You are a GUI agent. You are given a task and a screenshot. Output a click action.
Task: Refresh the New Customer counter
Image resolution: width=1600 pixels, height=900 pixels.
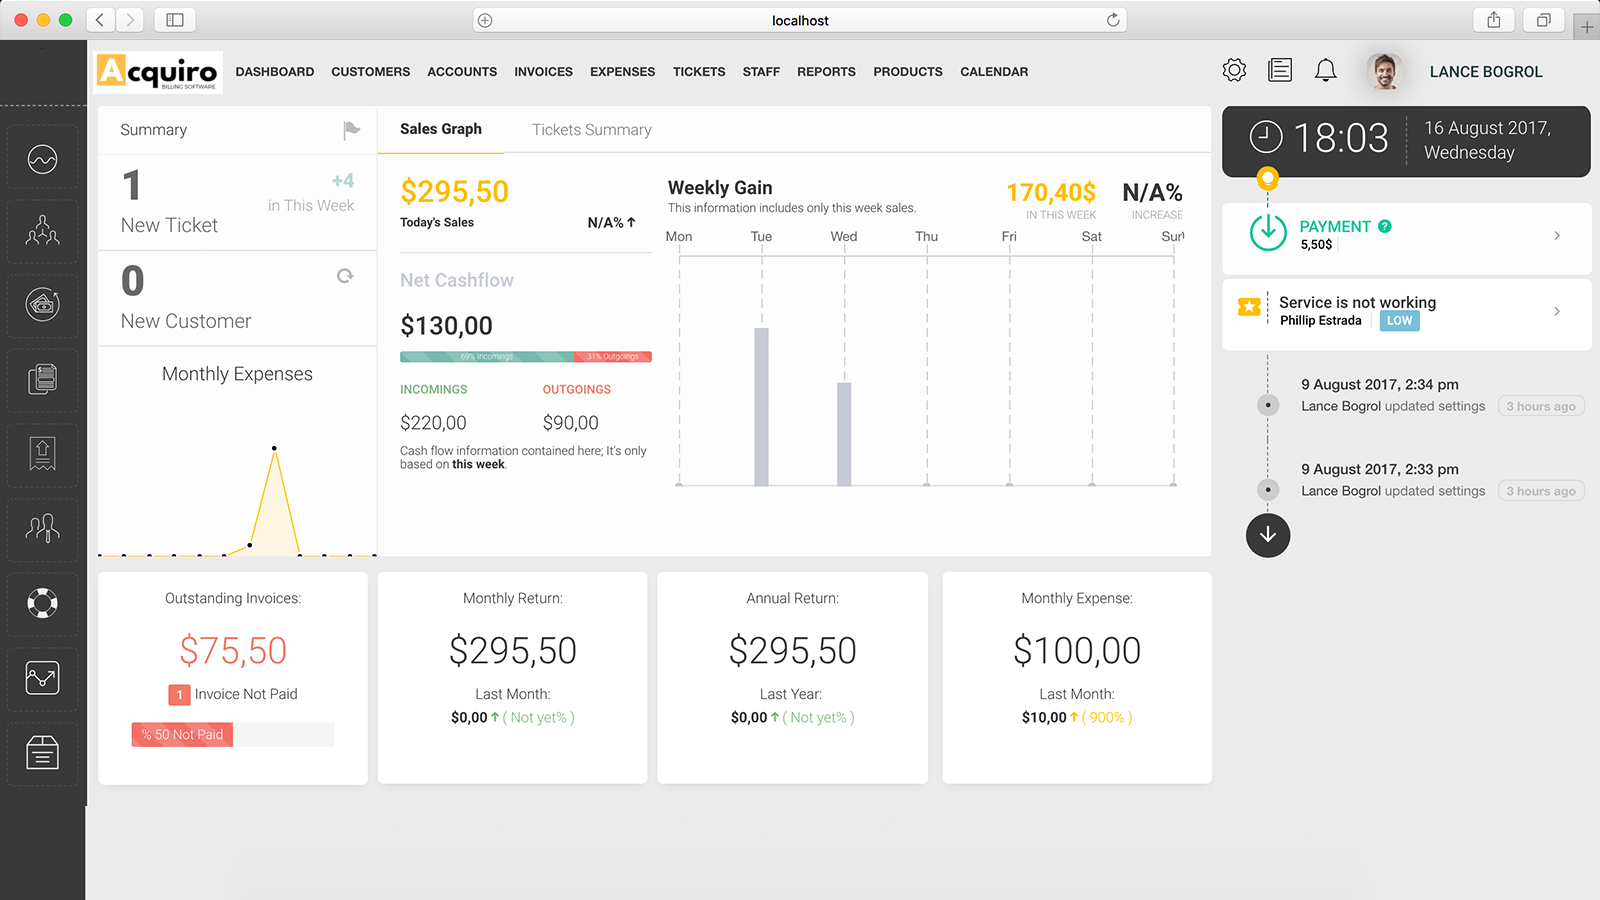pos(345,276)
